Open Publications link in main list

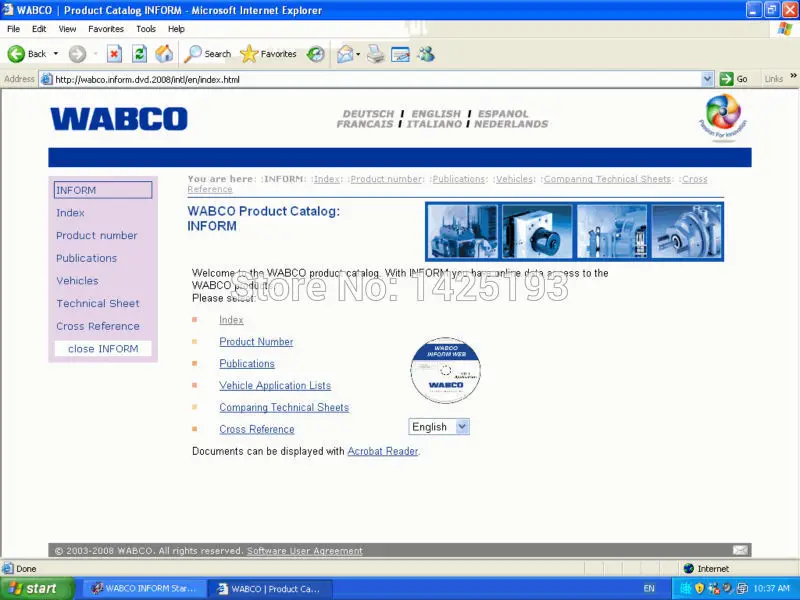[247, 364]
